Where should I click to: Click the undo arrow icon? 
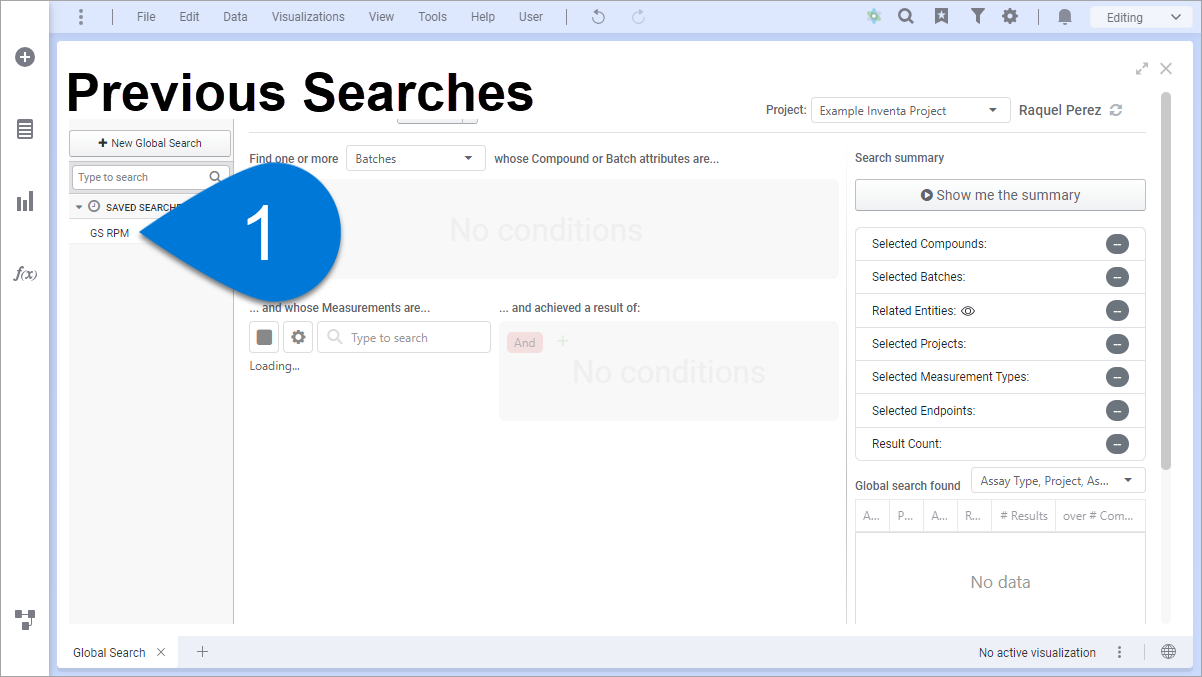(598, 17)
